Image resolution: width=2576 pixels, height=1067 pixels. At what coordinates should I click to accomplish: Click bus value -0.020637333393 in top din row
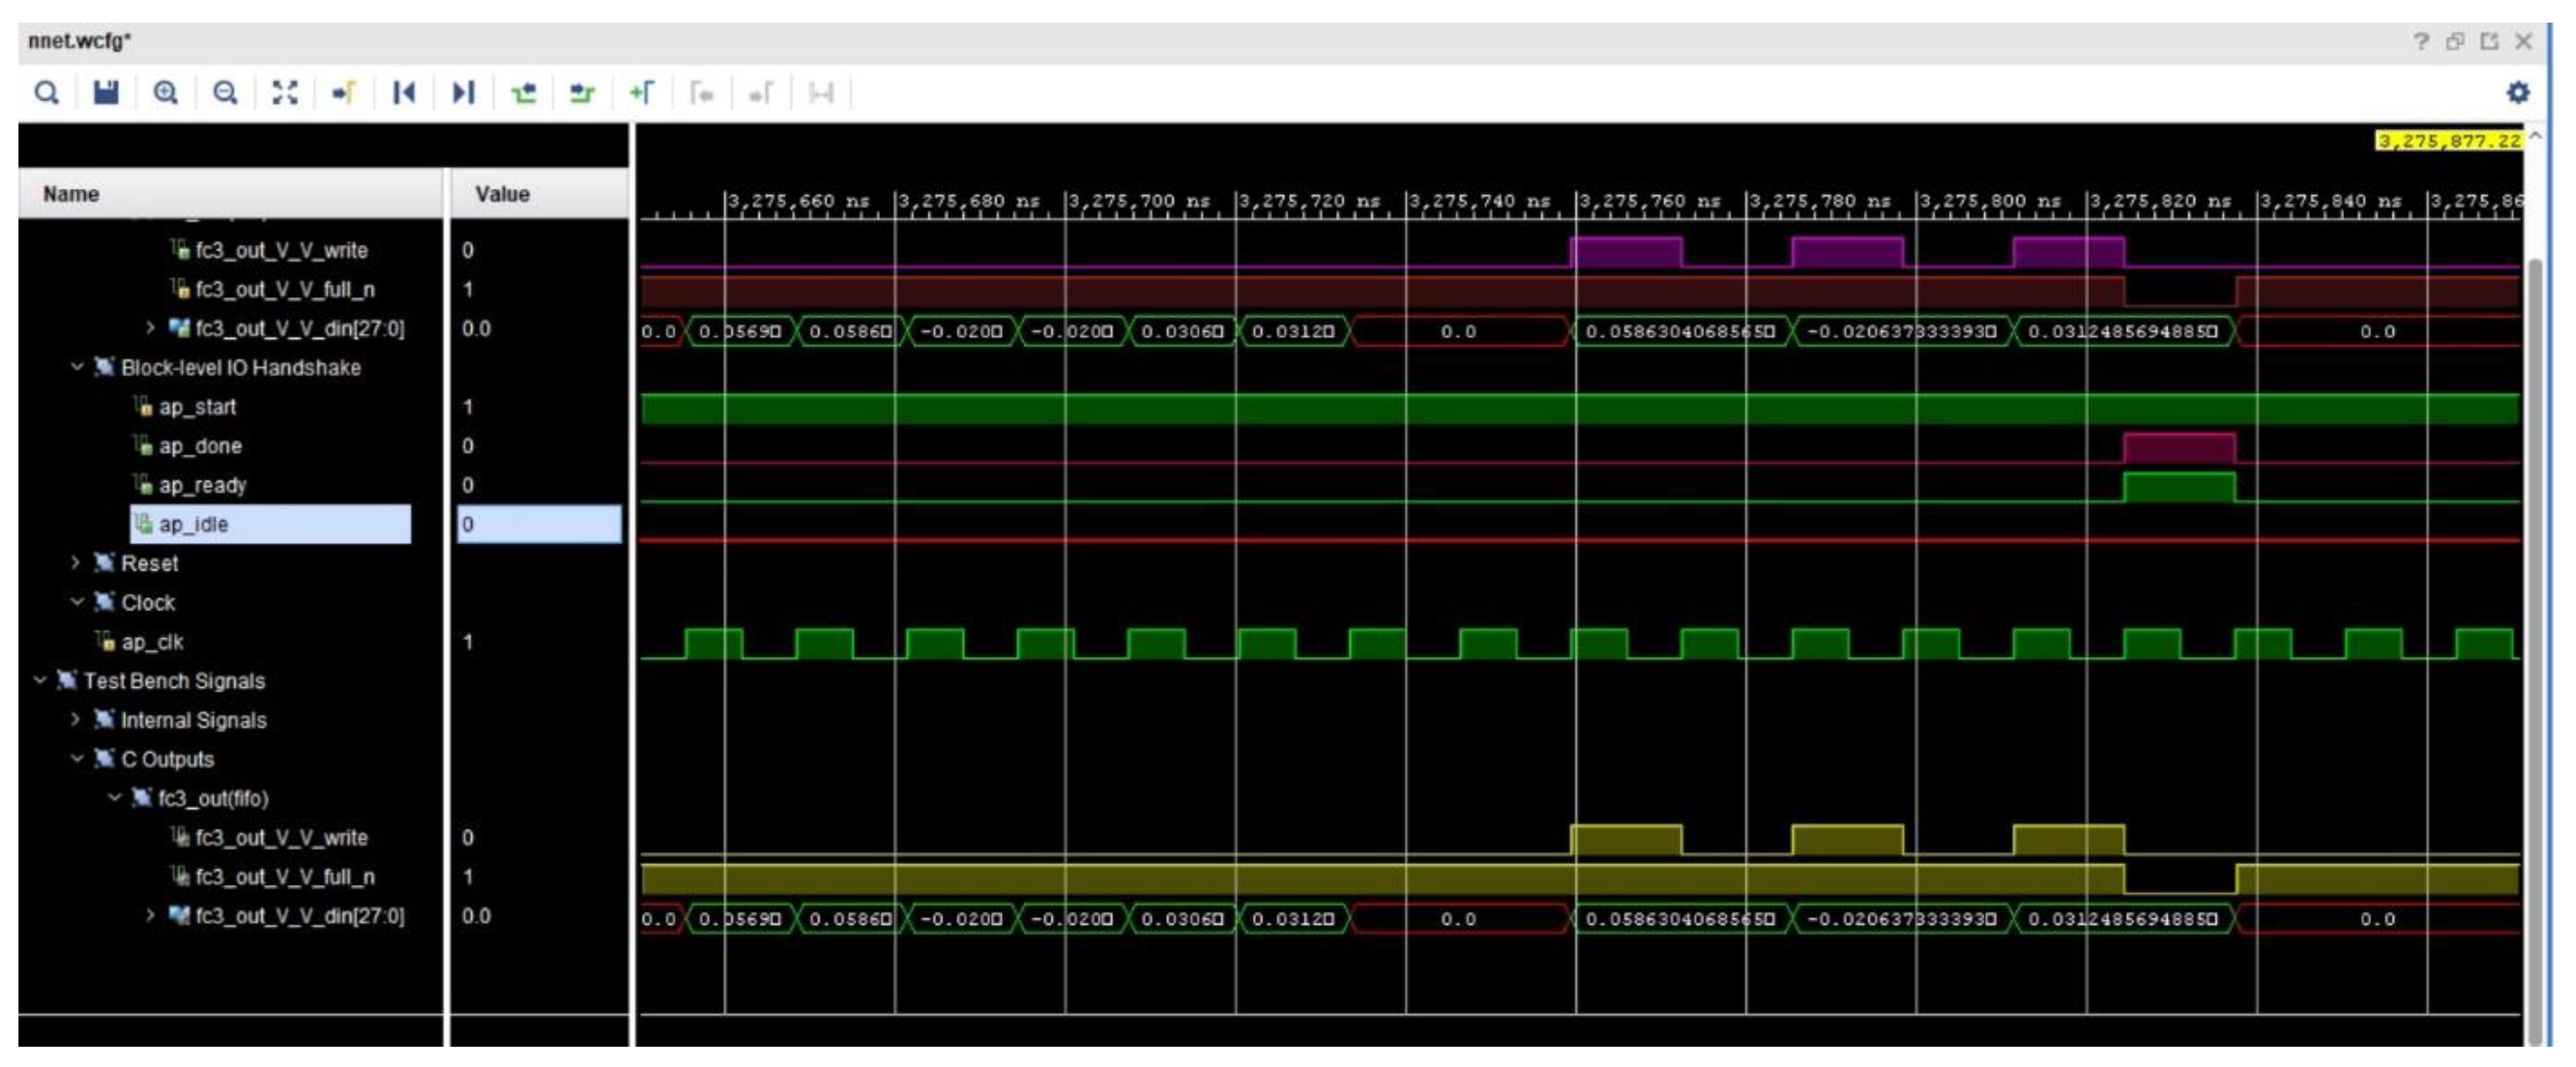click(1901, 331)
